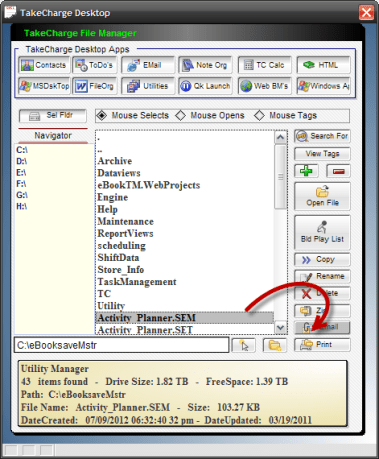Viewport: 379px width, 459px height.
Task: Click the cursor-pointer icon beside path field
Action: click(244, 345)
